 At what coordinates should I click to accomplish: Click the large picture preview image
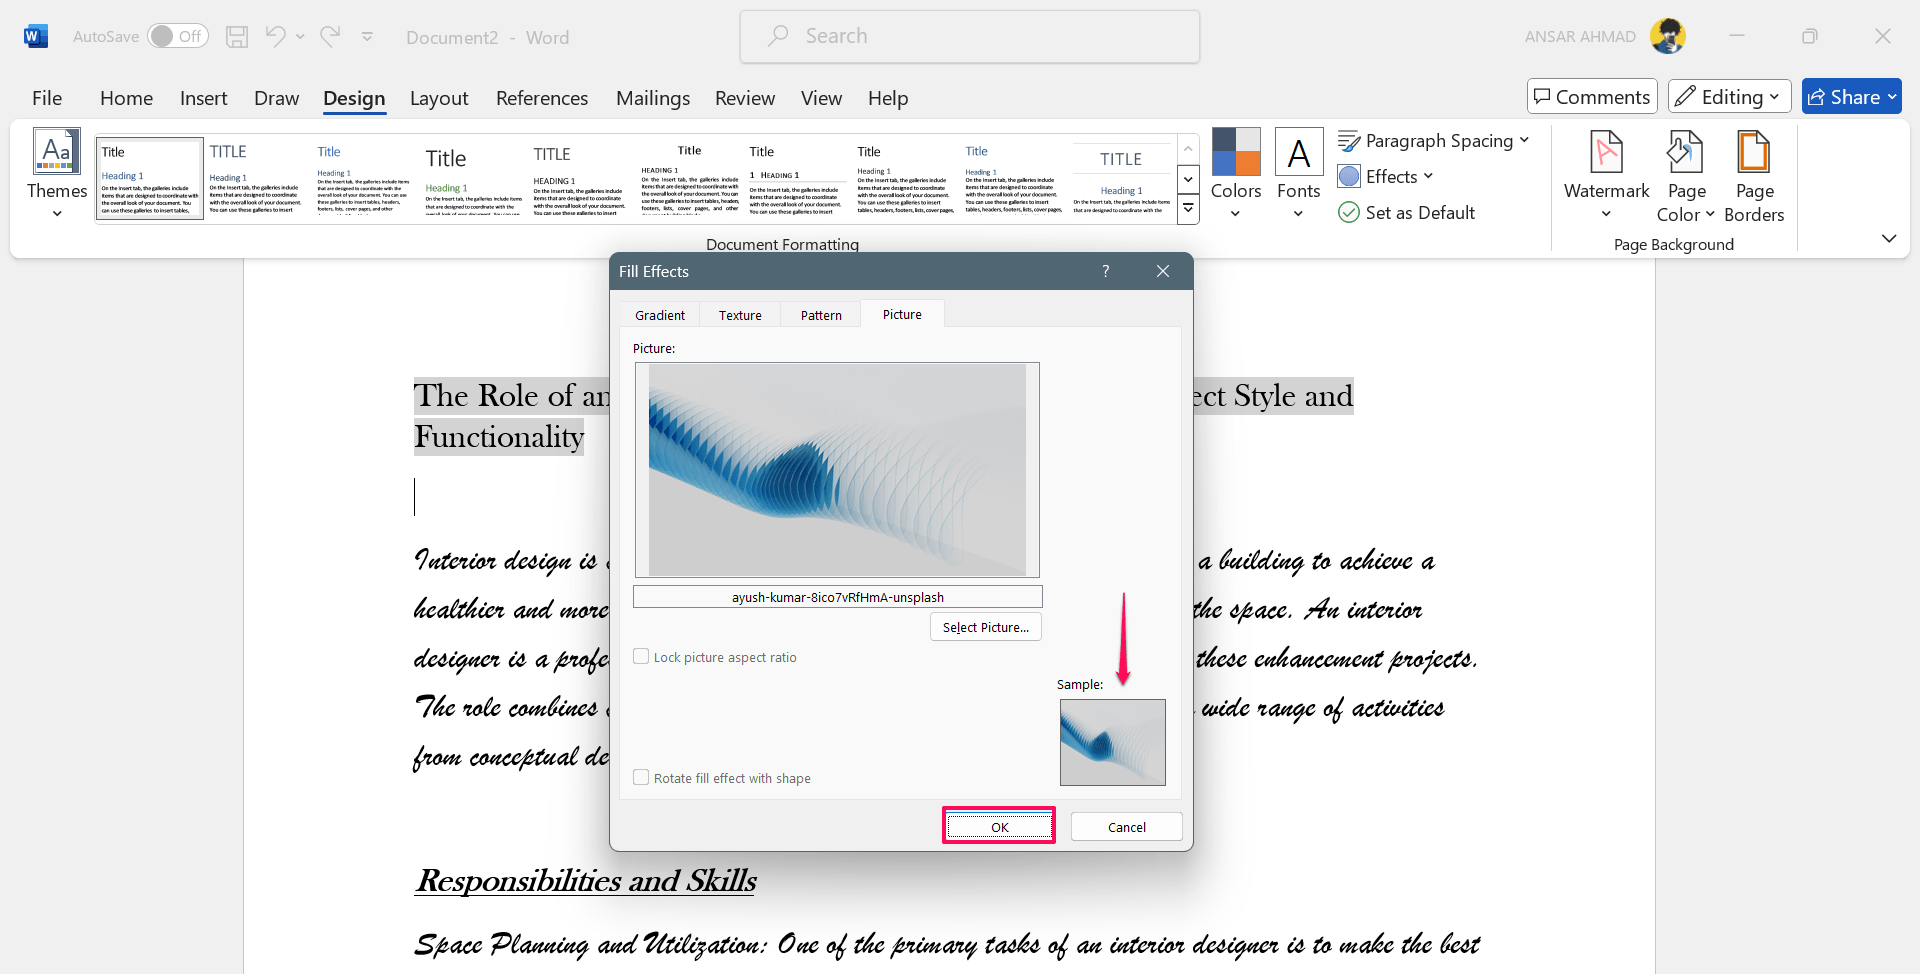point(837,470)
